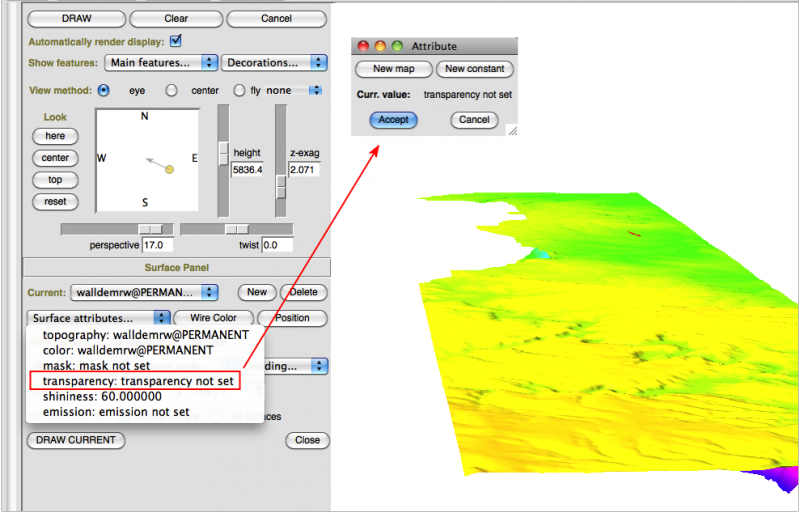Screen dimensions: 800x513
Task: Expand the Decorations dropdown
Action: coord(274,63)
